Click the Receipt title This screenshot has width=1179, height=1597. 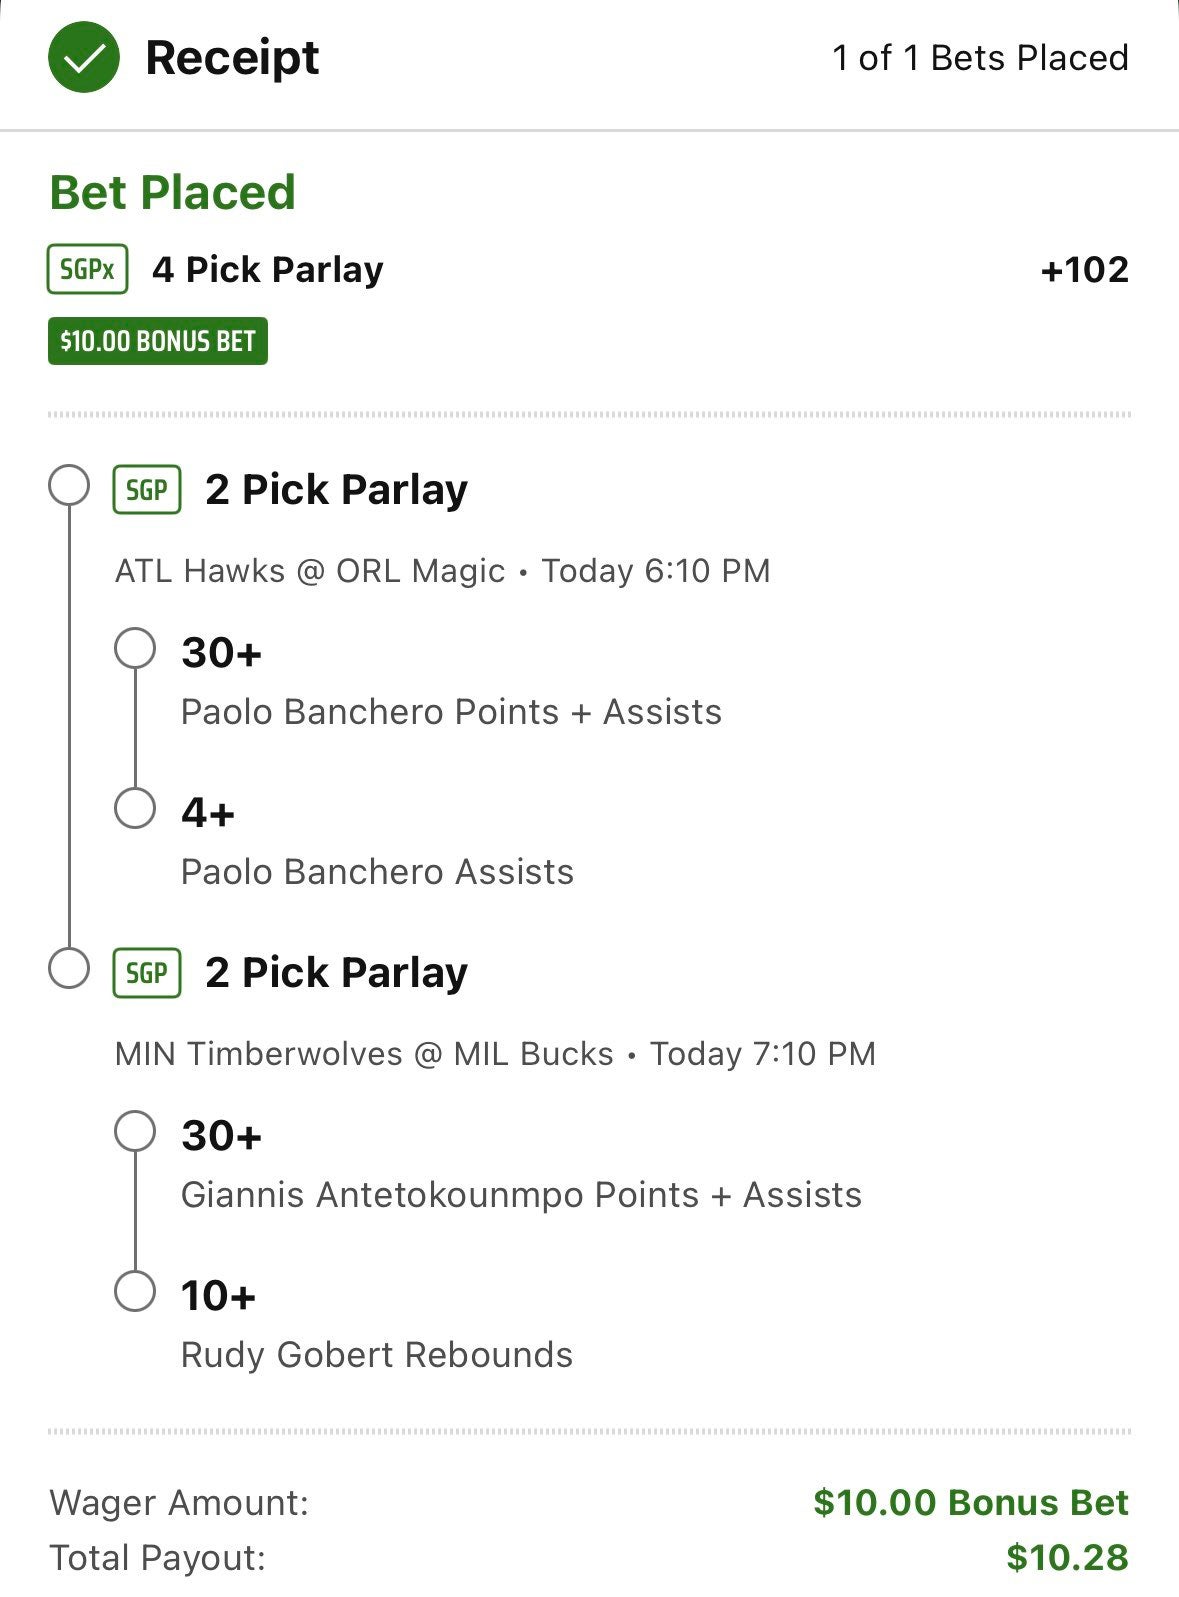pos(232,58)
